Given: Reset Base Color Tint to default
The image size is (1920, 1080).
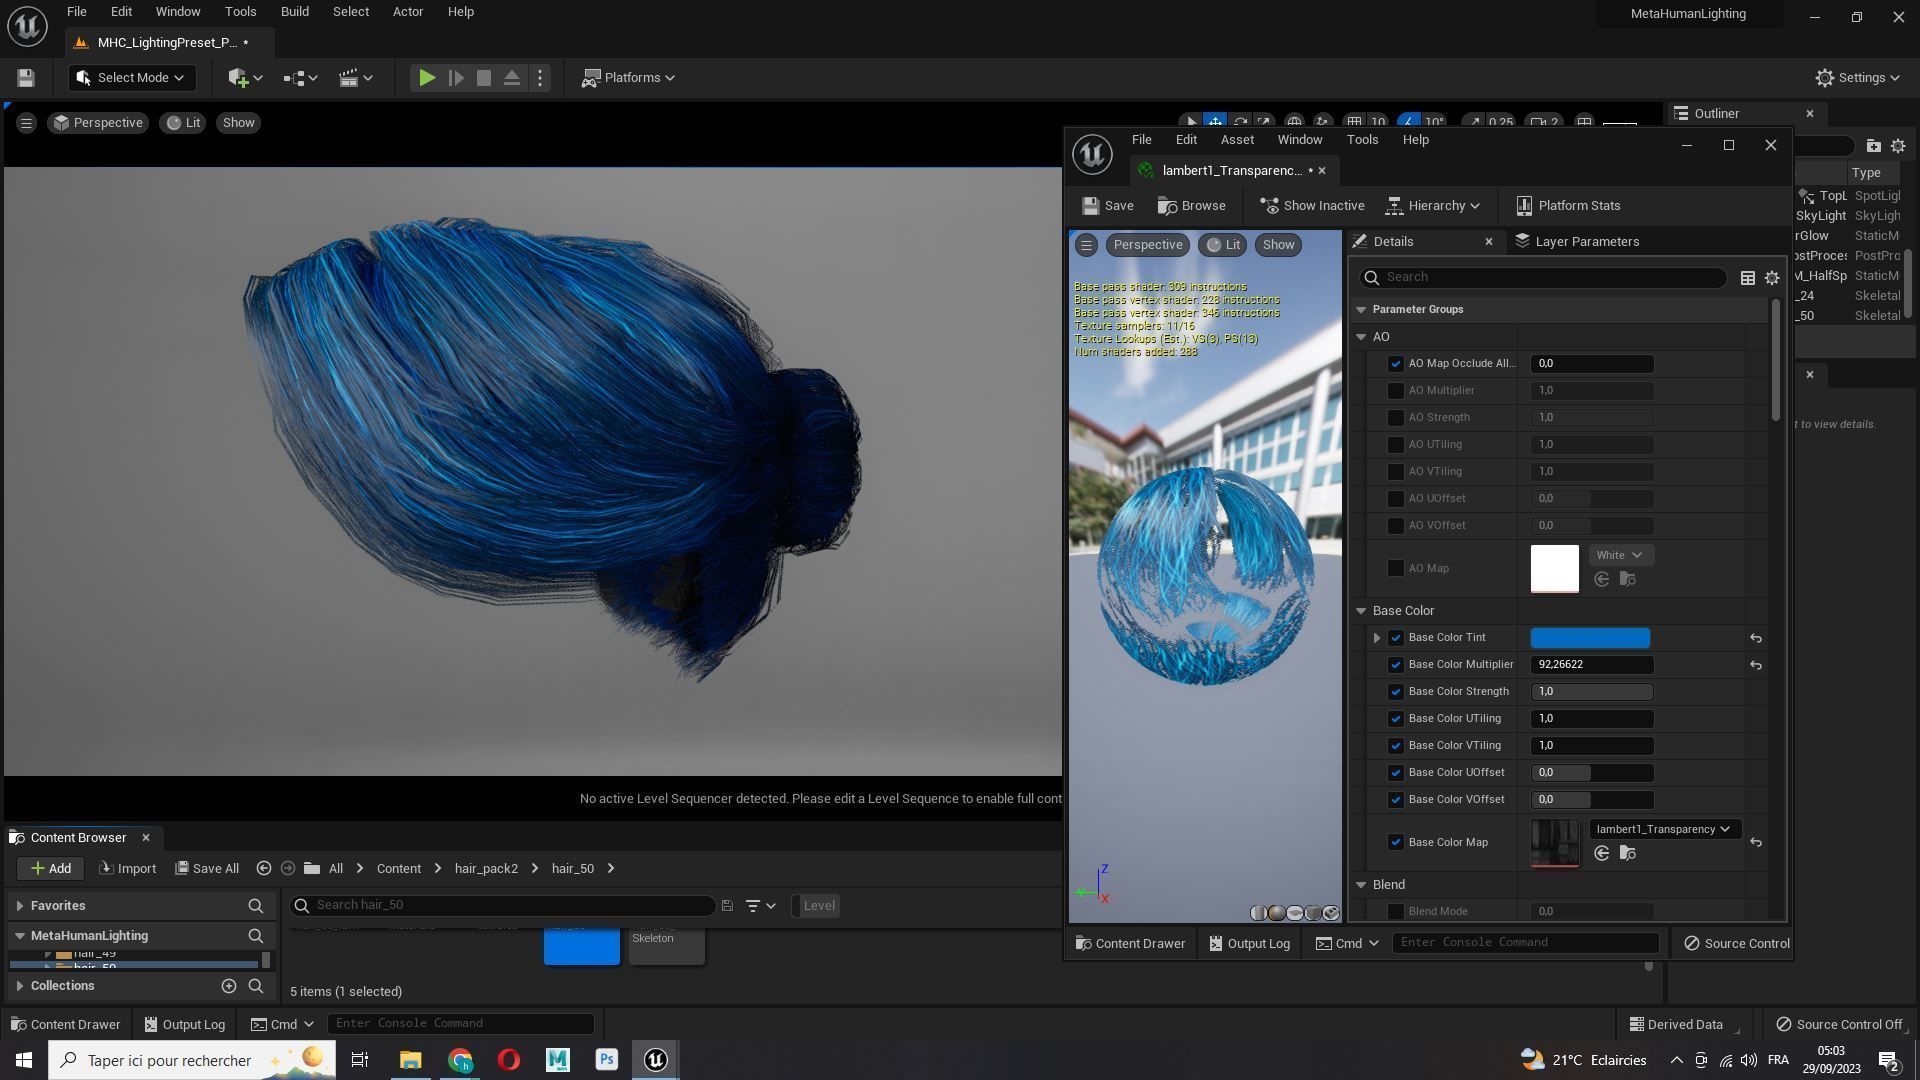Looking at the screenshot, I should pos(1756,638).
